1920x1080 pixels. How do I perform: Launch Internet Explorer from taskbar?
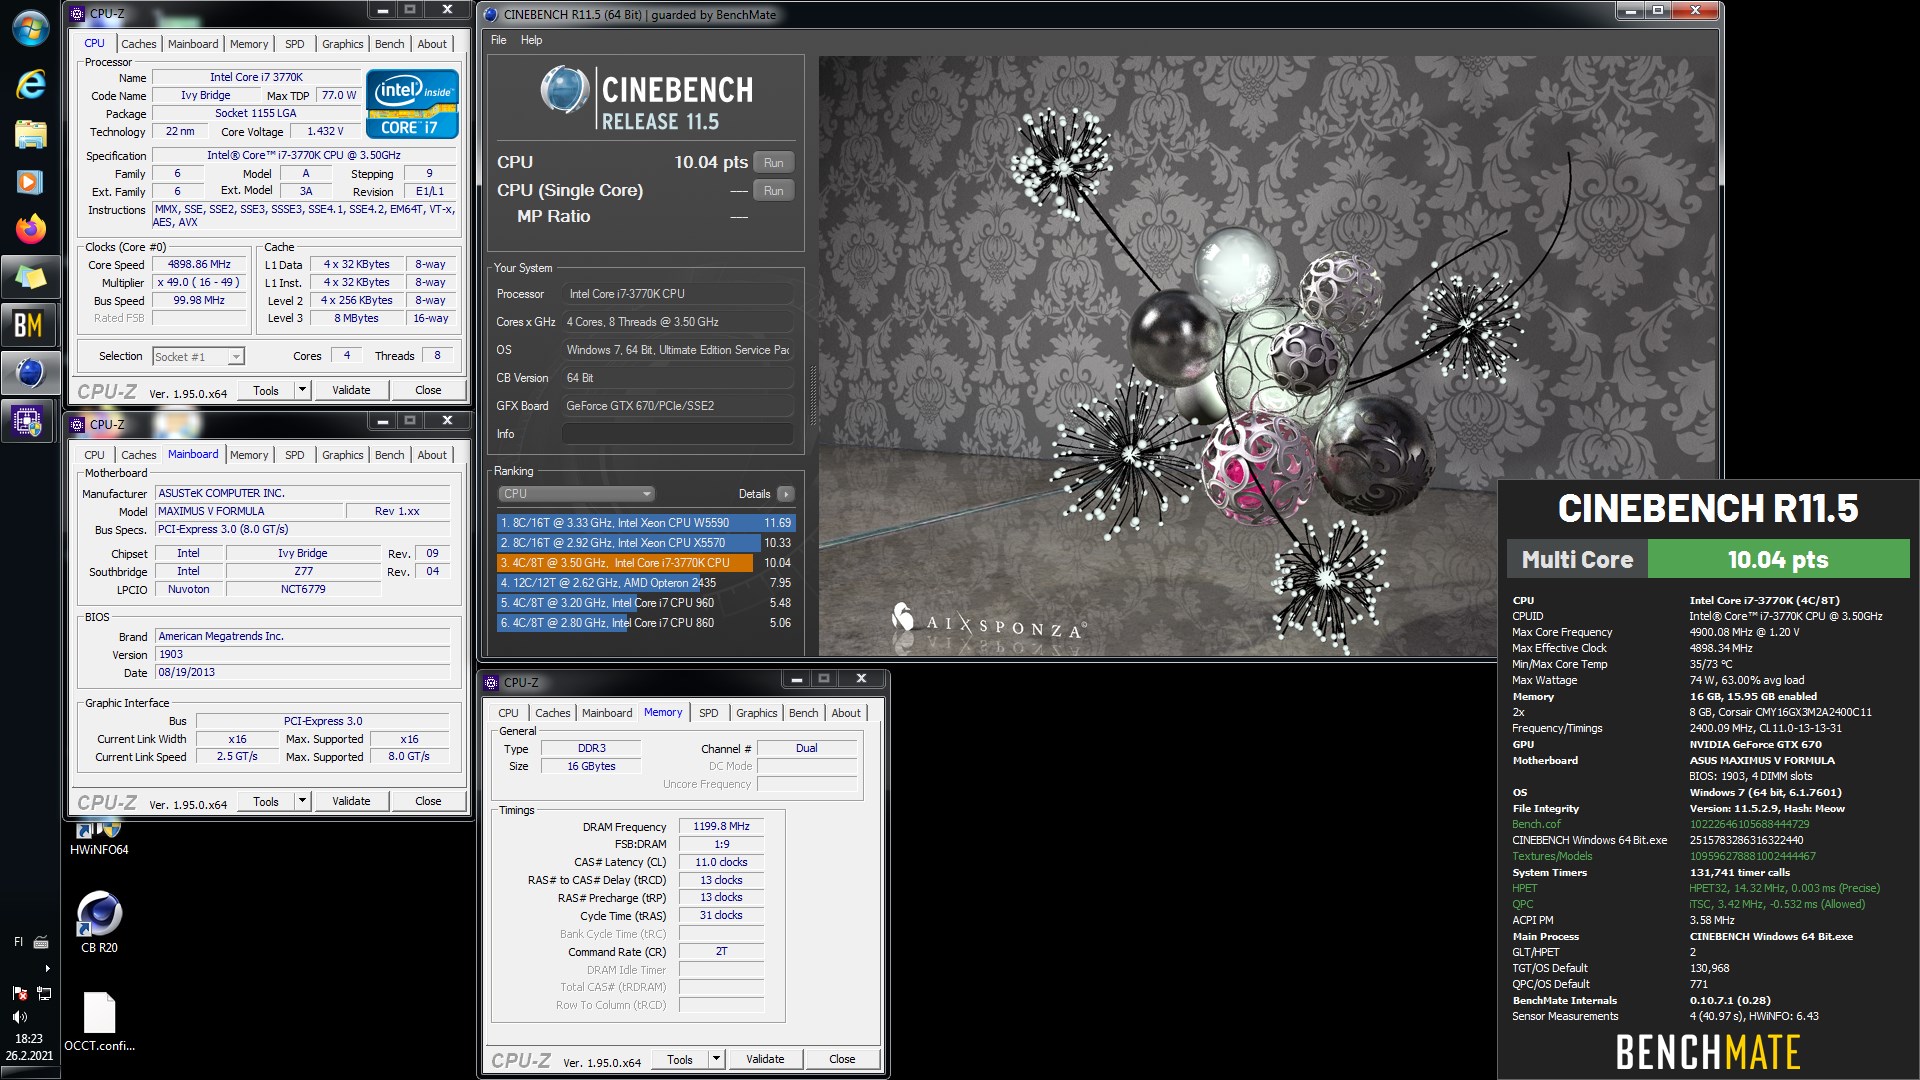[30, 85]
